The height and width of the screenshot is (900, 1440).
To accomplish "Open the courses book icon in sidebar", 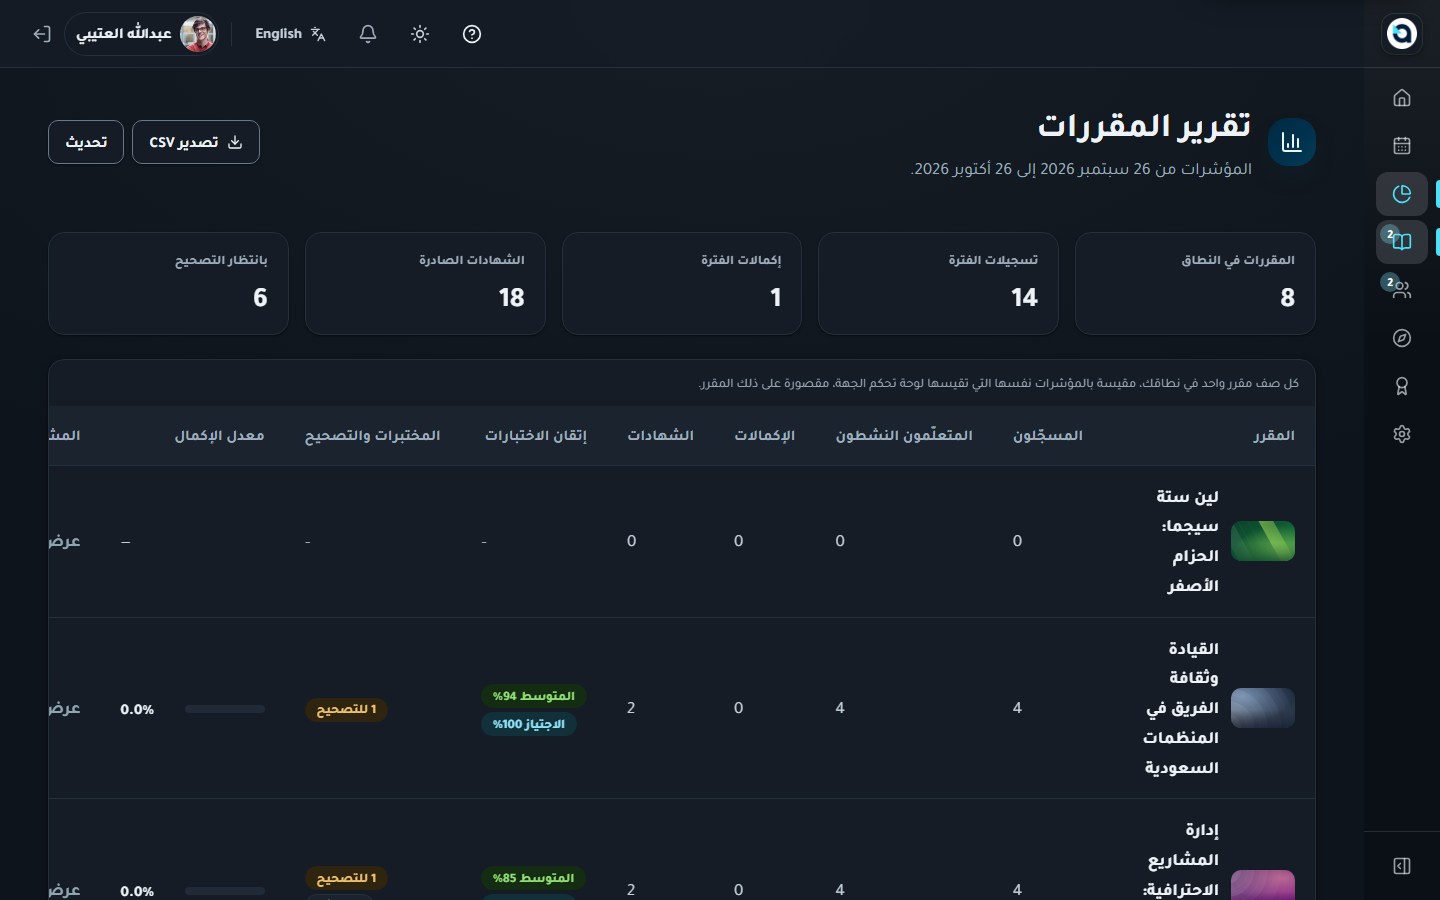I will (1402, 242).
